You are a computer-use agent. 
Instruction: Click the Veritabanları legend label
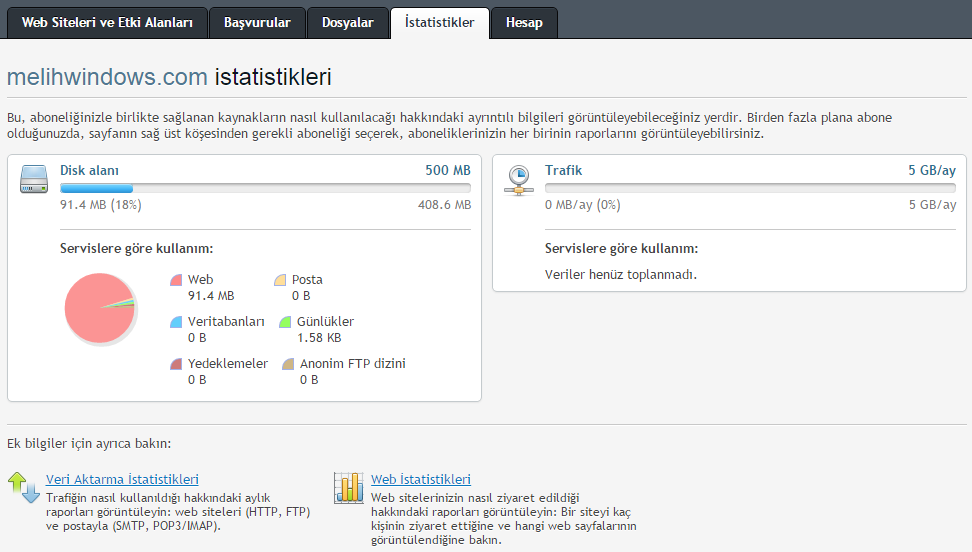pyautogui.click(x=226, y=322)
